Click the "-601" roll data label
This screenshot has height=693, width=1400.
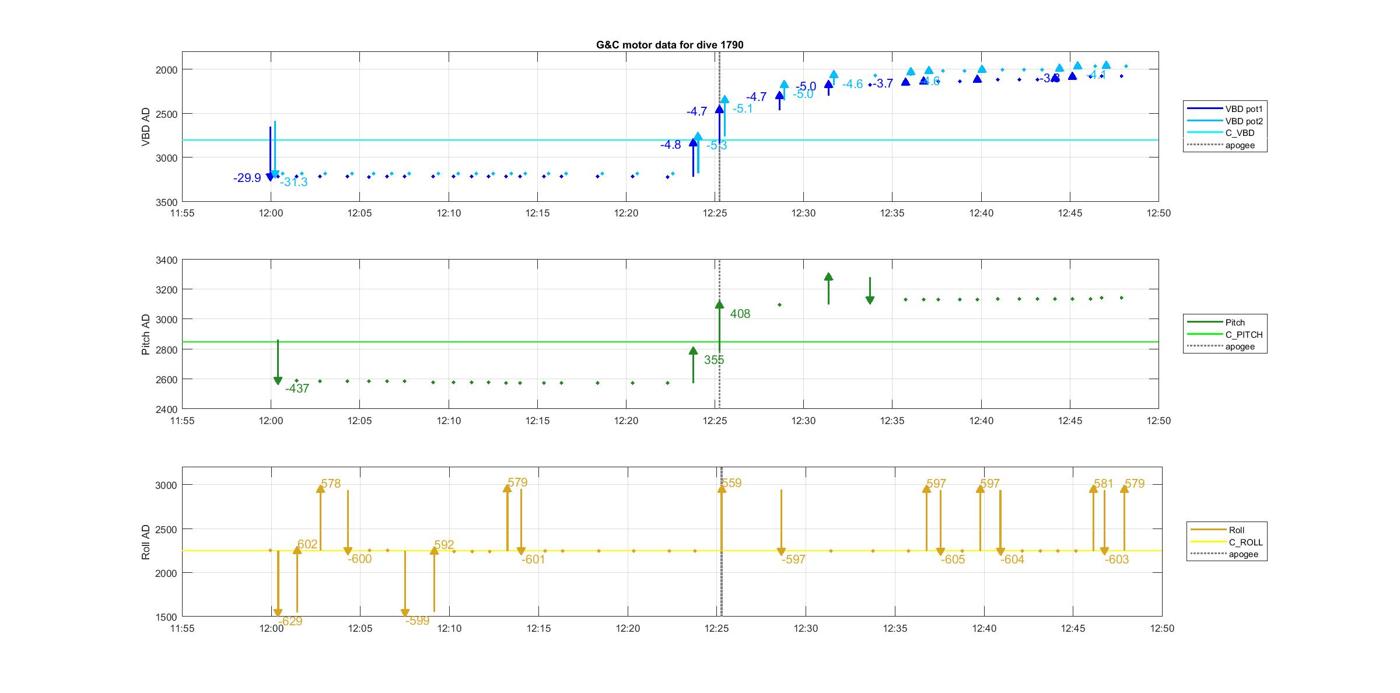point(533,559)
